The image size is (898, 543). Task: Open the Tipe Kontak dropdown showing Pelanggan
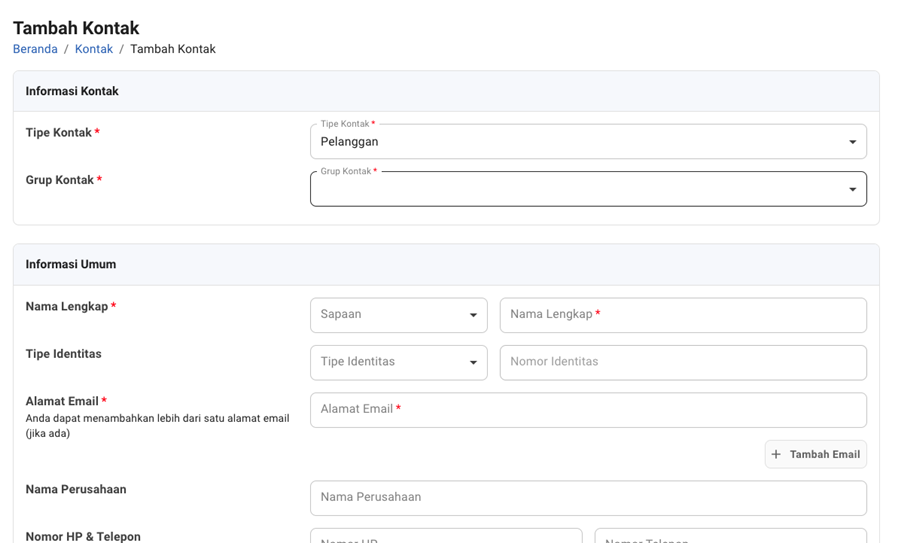point(580,142)
